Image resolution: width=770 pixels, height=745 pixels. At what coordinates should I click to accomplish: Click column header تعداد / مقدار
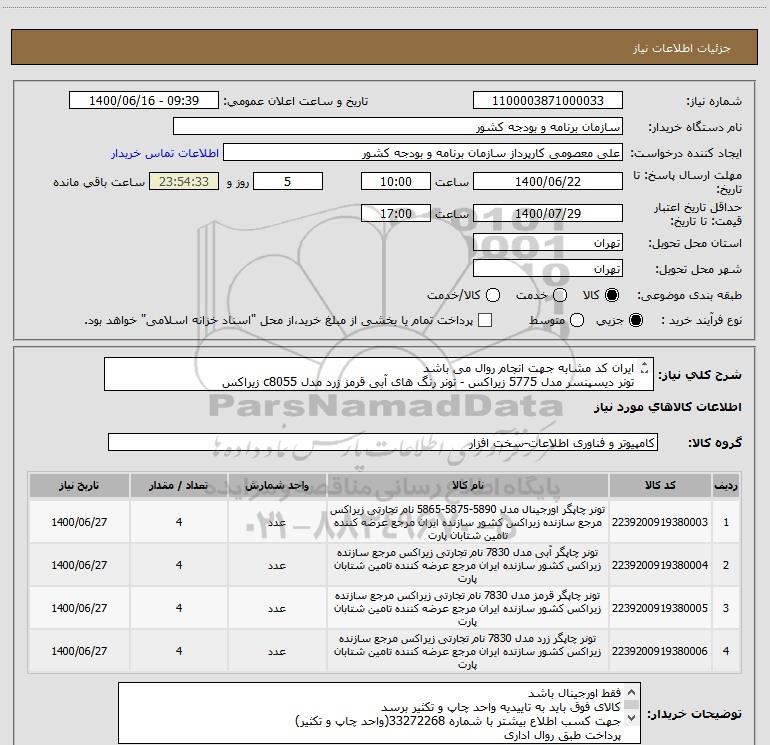coord(179,486)
